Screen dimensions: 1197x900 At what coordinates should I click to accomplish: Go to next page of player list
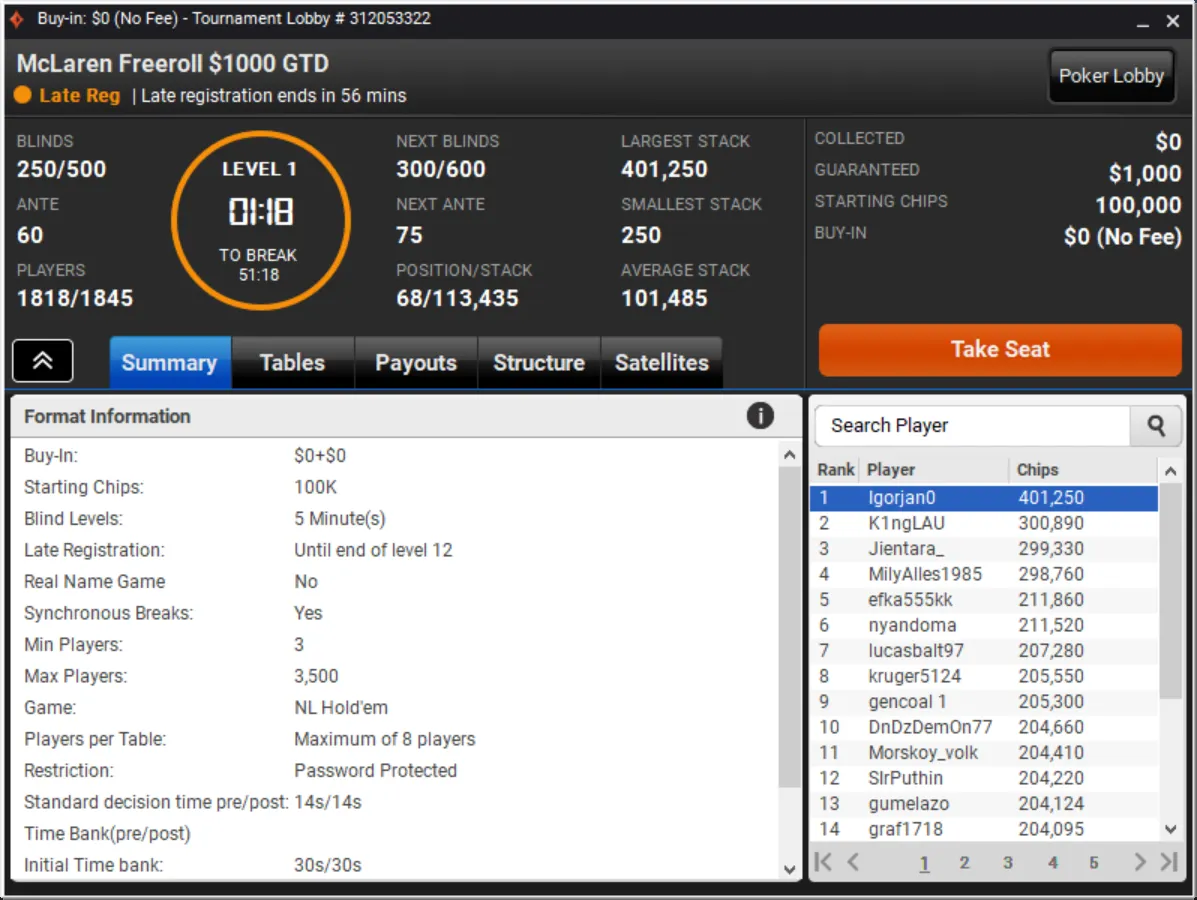[x=1139, y=862]
